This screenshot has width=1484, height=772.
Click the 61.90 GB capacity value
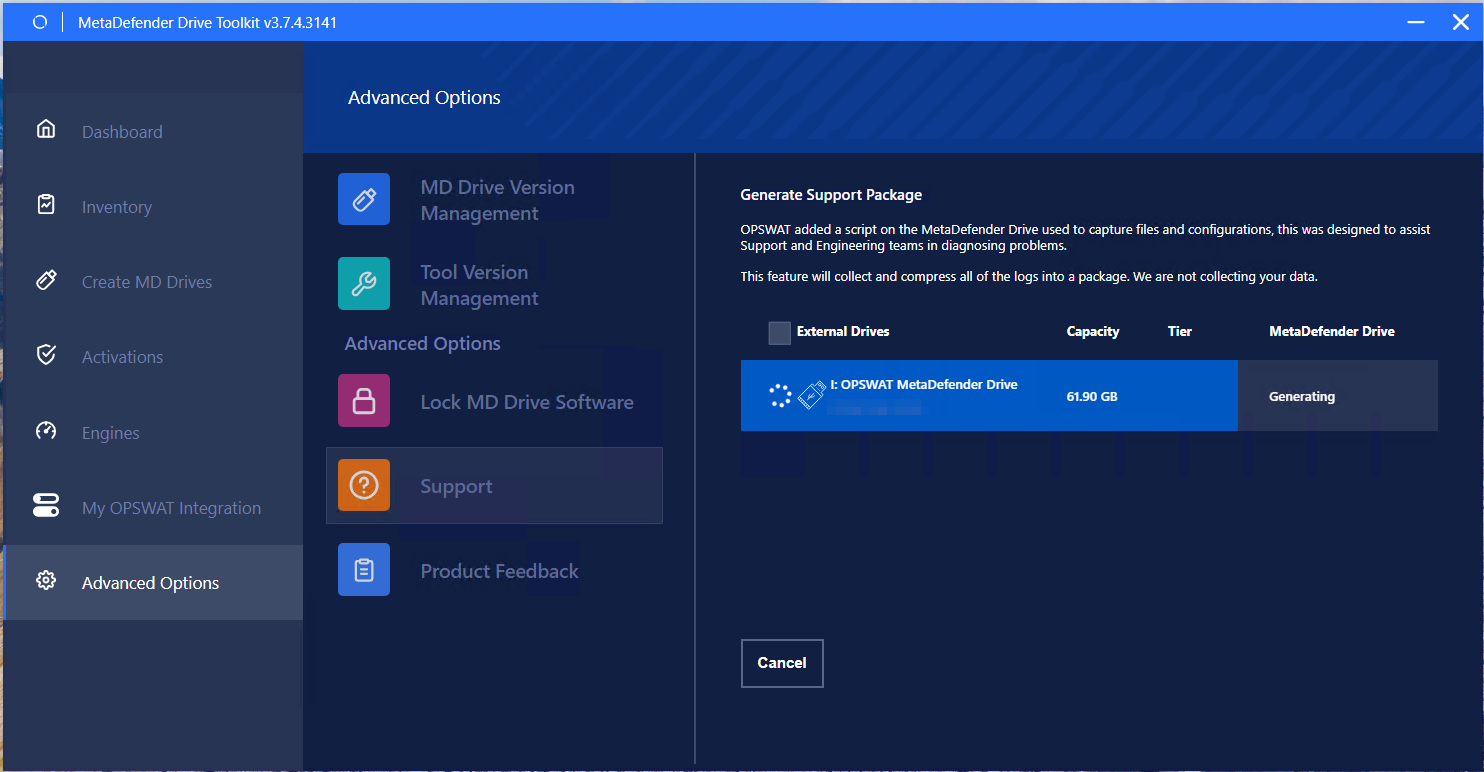click(1092, 396)
